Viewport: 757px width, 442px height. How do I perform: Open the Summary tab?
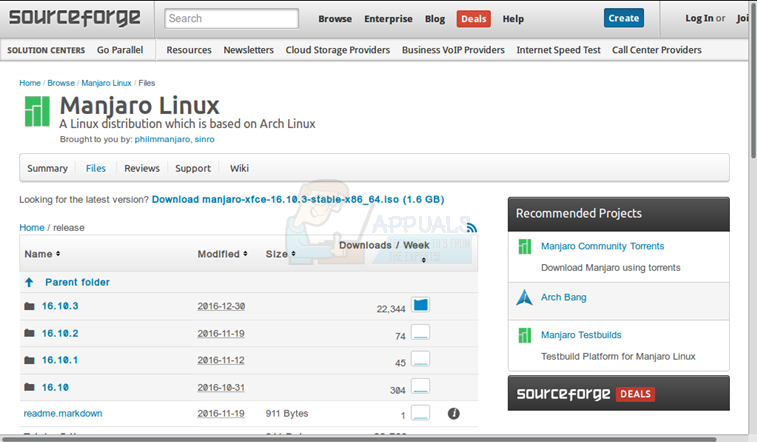[47, 168]
